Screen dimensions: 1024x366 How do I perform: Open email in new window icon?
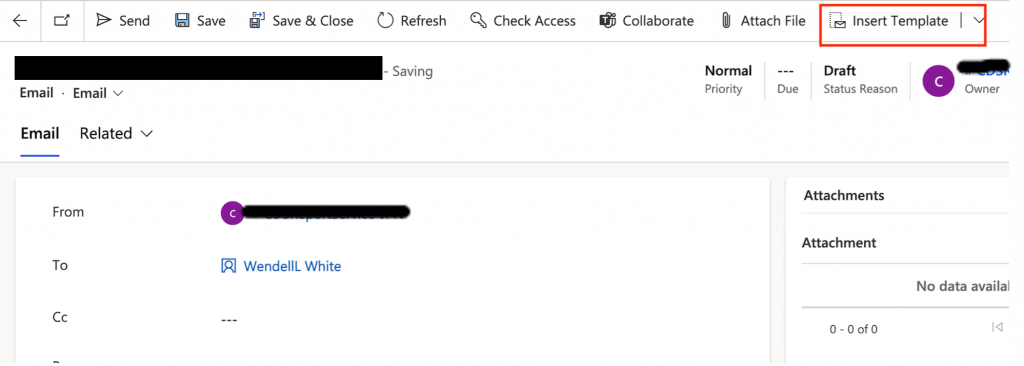click(x=61, y=21)
